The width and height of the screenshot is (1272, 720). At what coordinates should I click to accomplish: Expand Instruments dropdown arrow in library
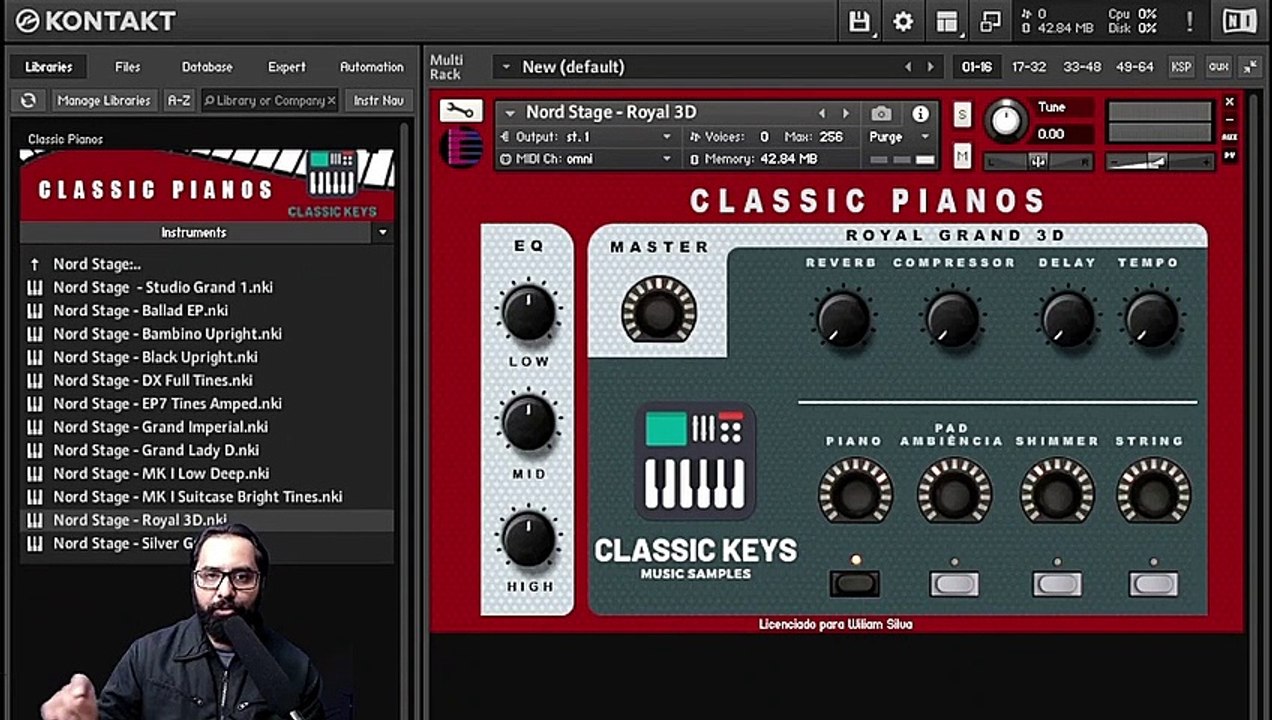click(x=382, y=232)
